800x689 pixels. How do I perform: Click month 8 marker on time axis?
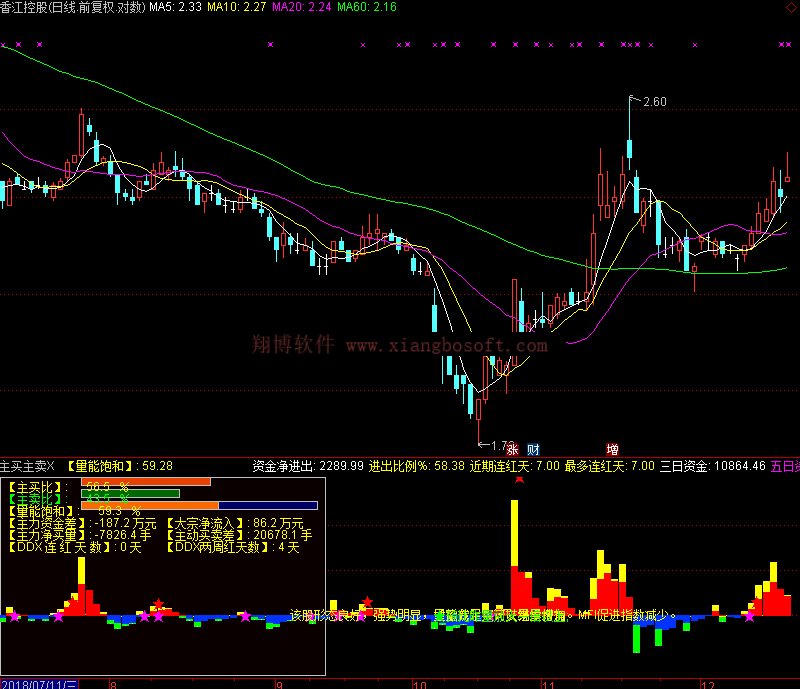click(113, 684)
